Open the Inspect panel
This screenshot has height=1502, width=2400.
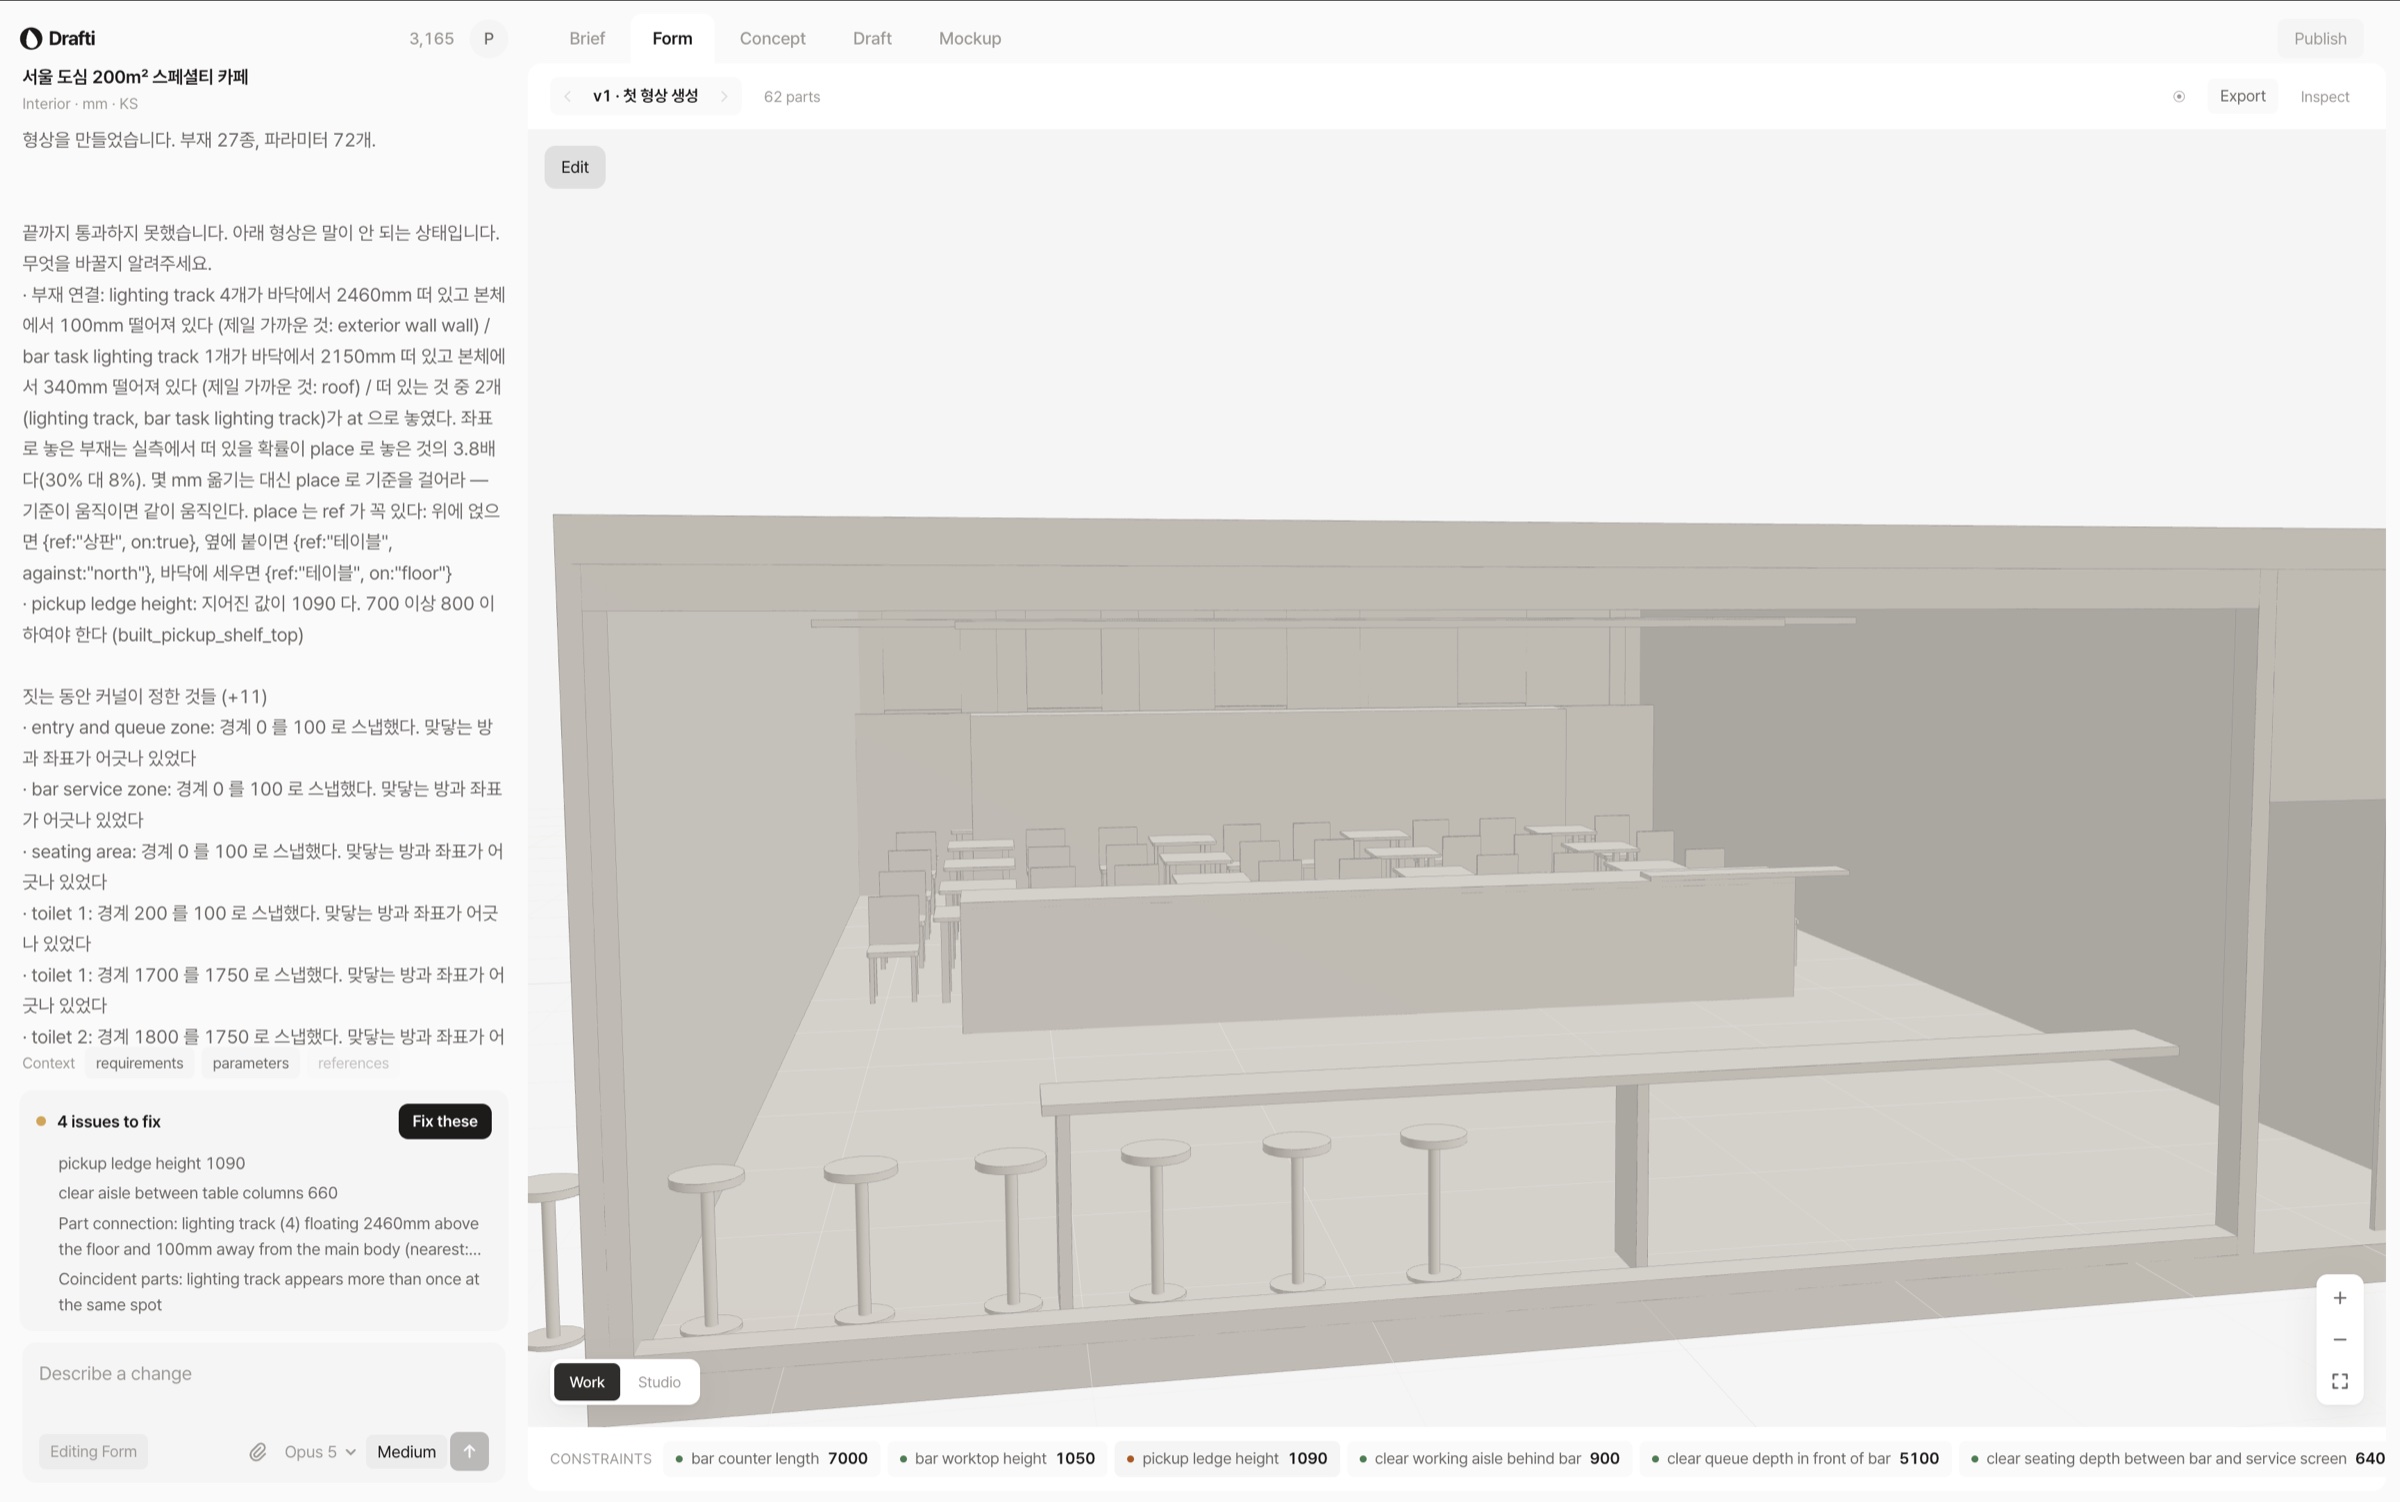2324,96
